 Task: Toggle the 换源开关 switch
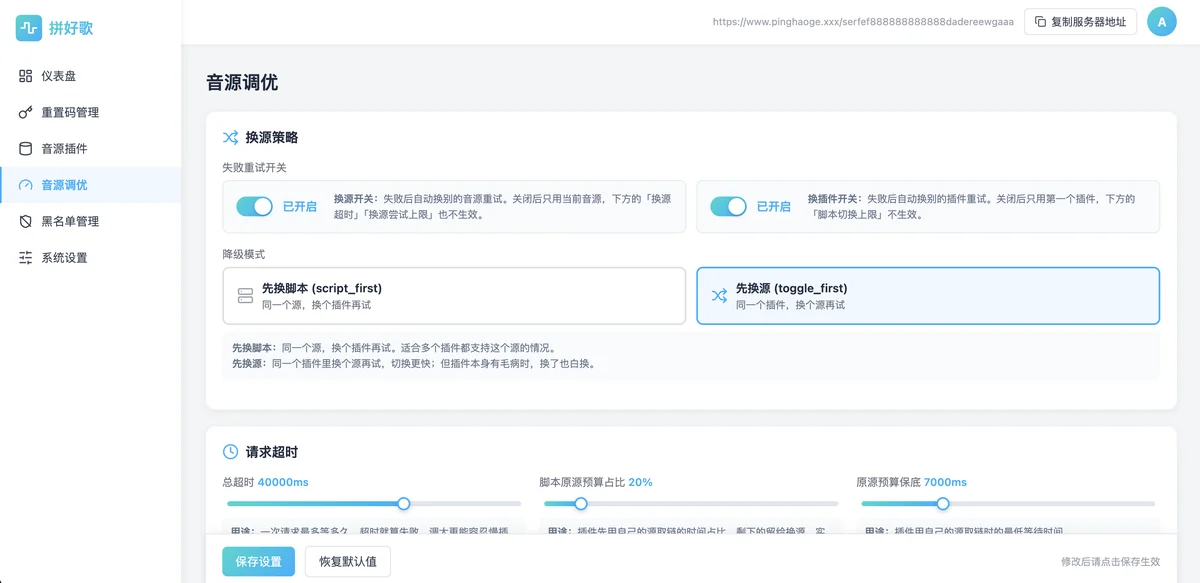click(x=254, y=206)
